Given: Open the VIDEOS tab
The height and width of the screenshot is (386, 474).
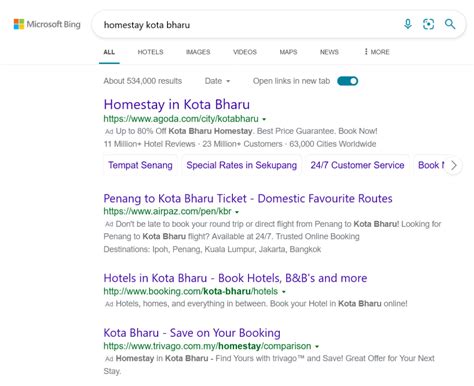Looking at the screenshot, I should pyautogui.click(x=245, y=52).
